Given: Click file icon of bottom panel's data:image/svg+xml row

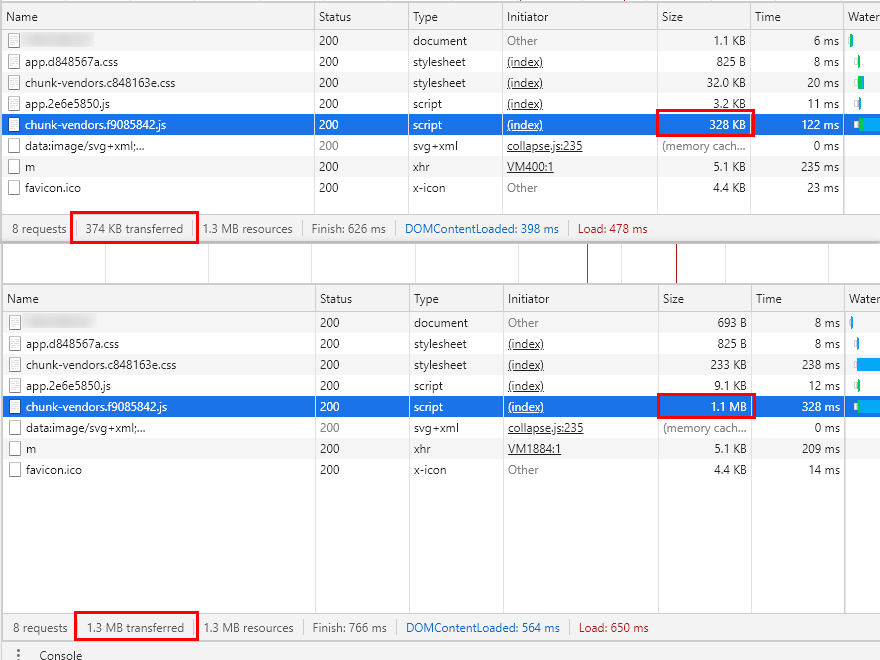Looking at the screenshot, I should (x=14, y=428).
